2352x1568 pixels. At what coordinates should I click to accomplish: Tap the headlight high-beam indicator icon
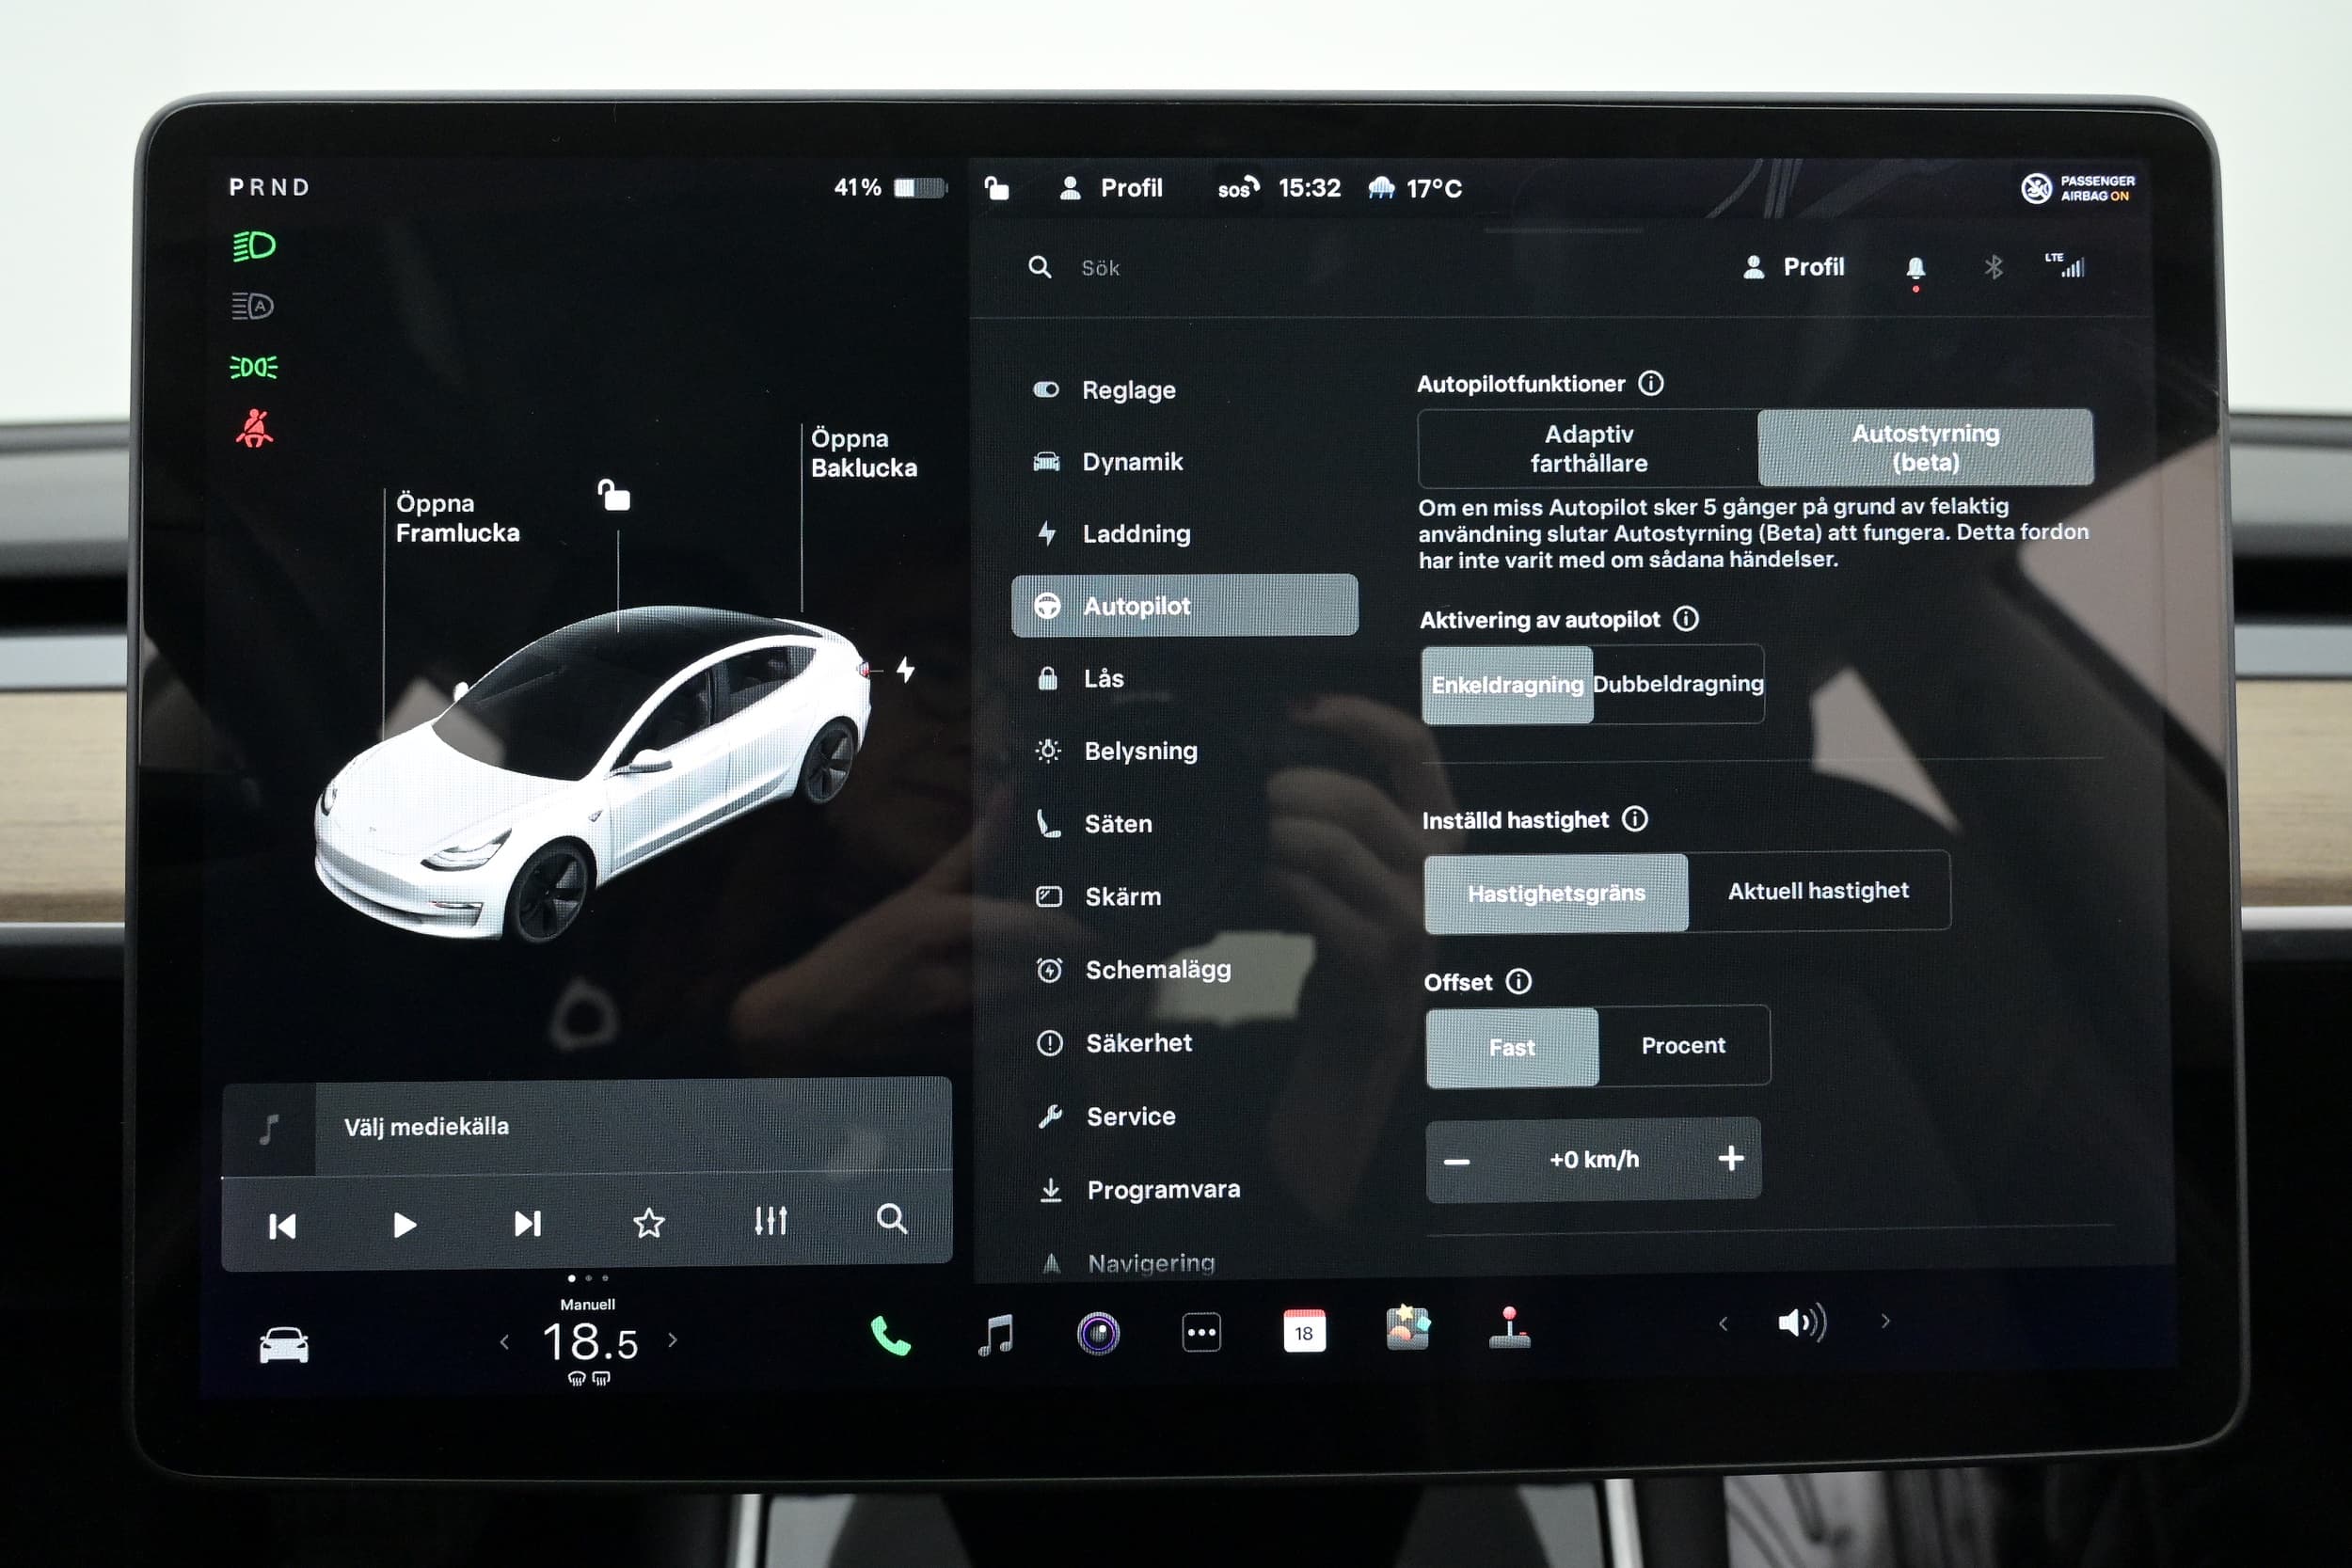(254, 246)
